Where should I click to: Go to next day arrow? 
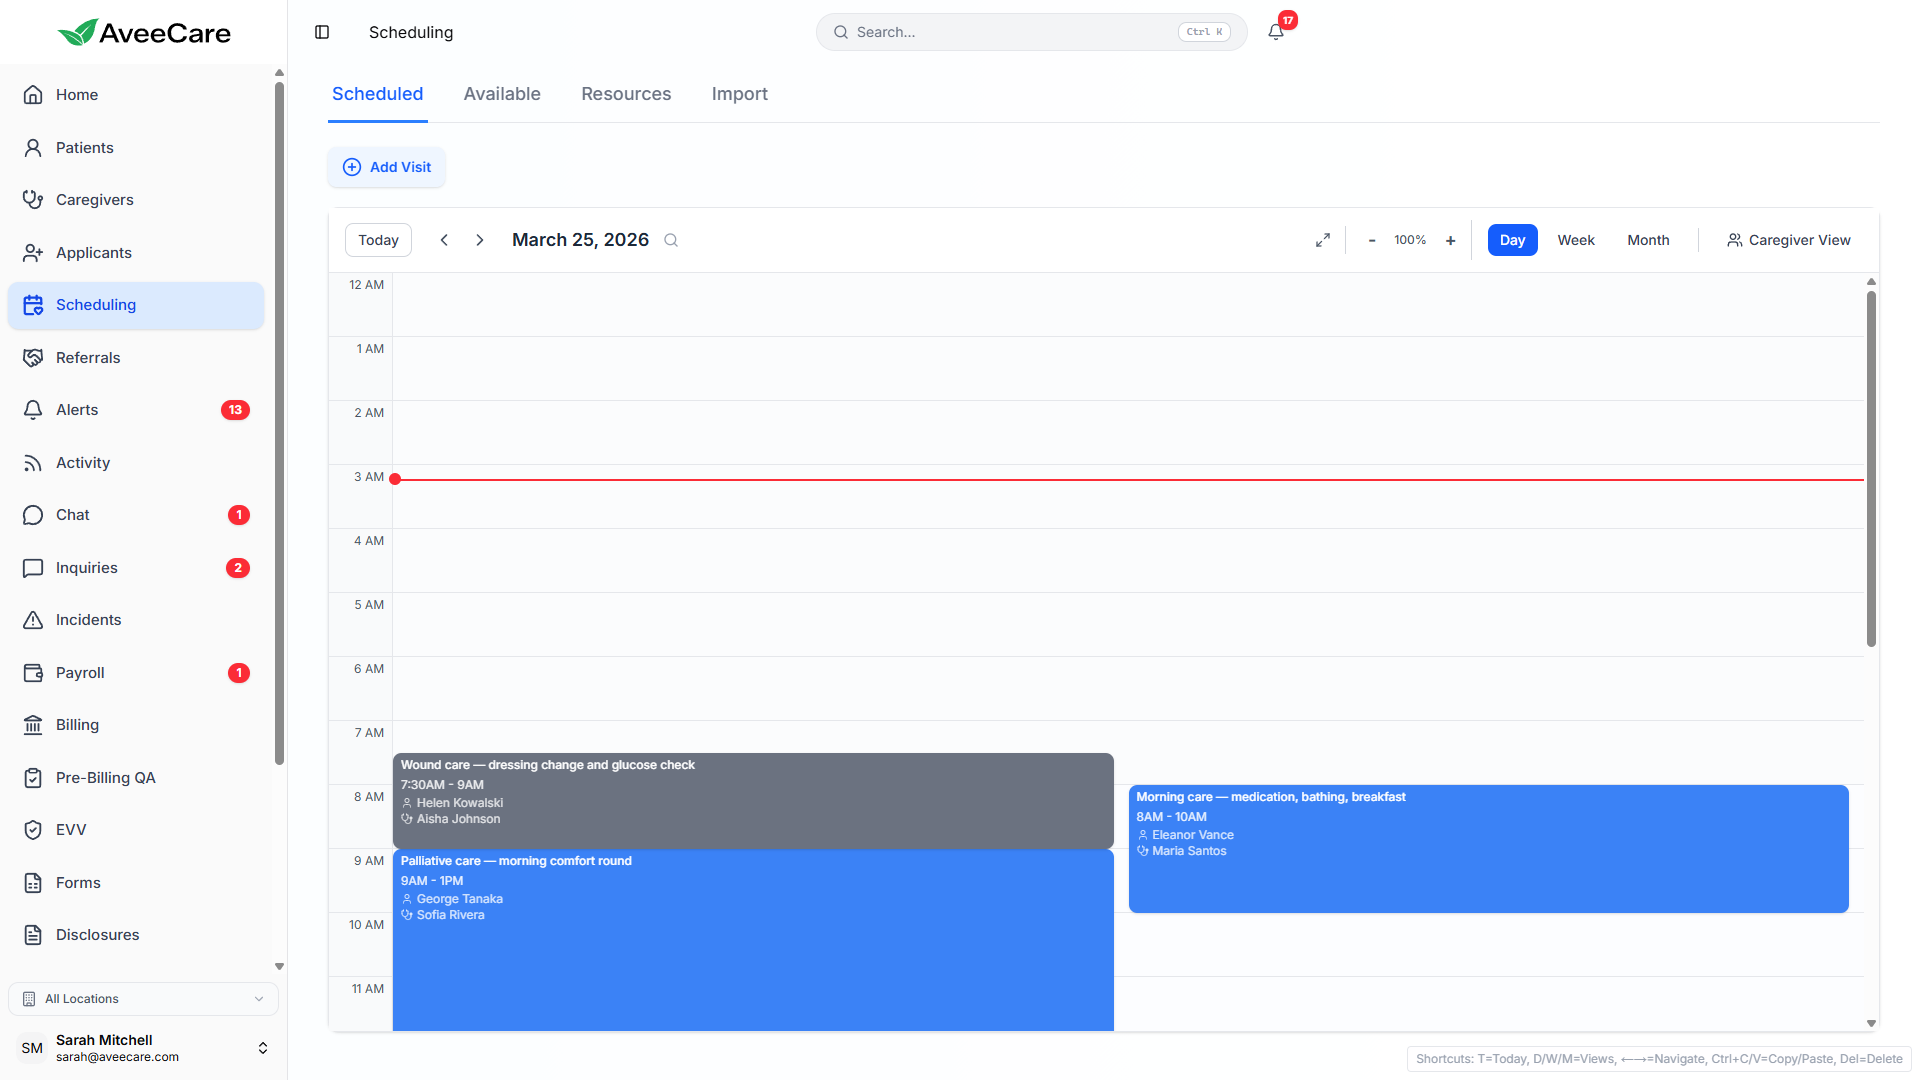pyautogui.click(x=480, y=240)
